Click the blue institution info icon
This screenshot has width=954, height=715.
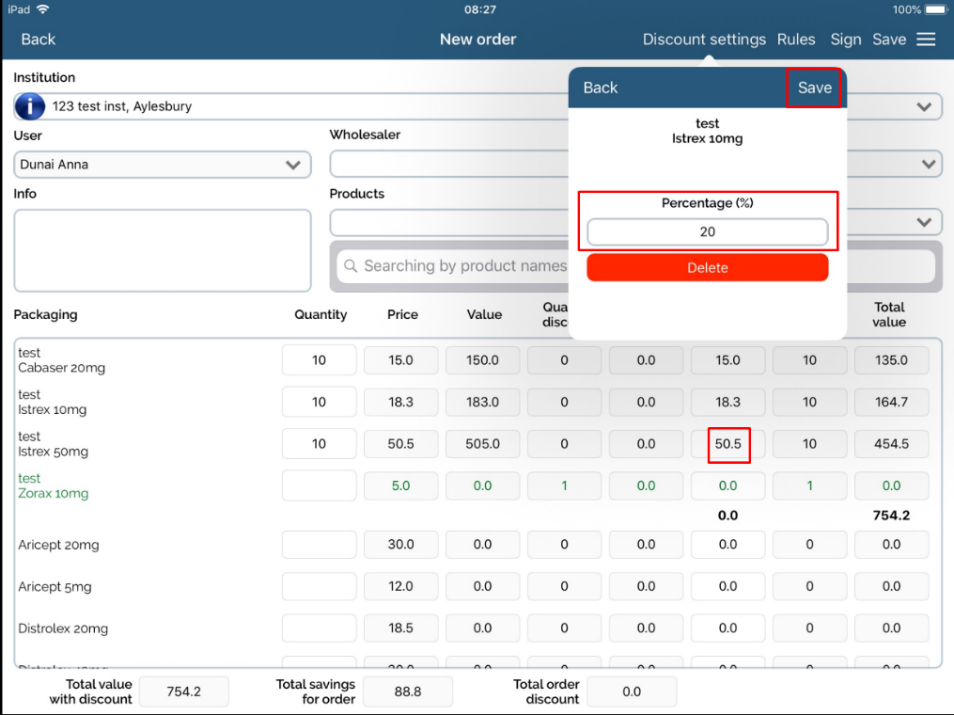tap(31, 106)
